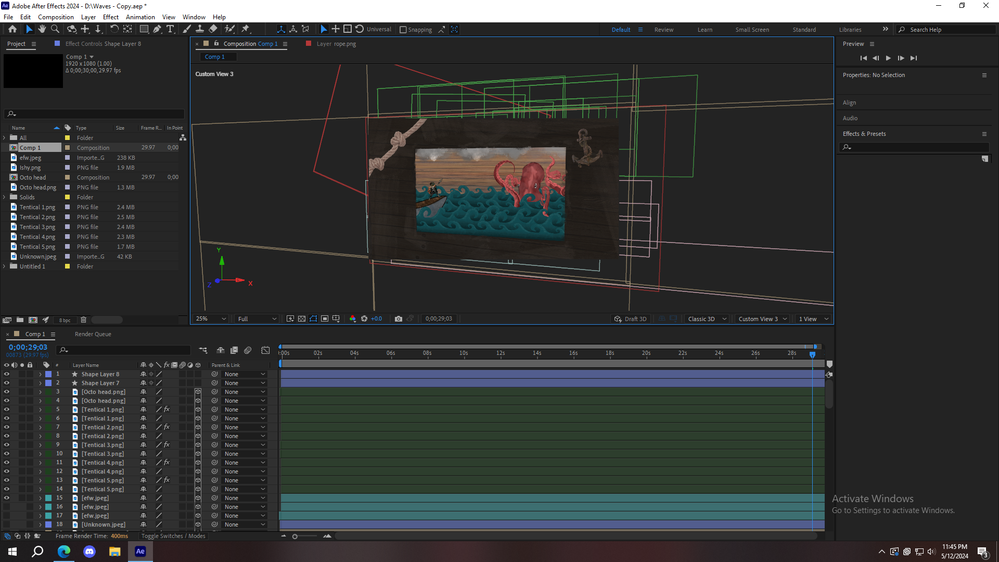Select the Roto Brush tool
This screenshot has width=999, height=562.
tap(229, 29)
